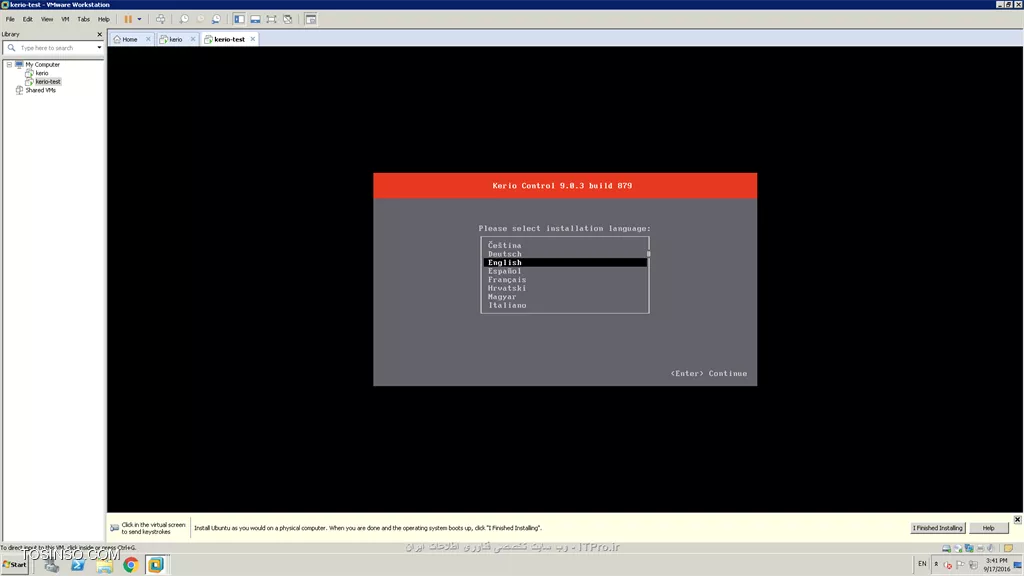Open the VM menu

pos(65,19)
